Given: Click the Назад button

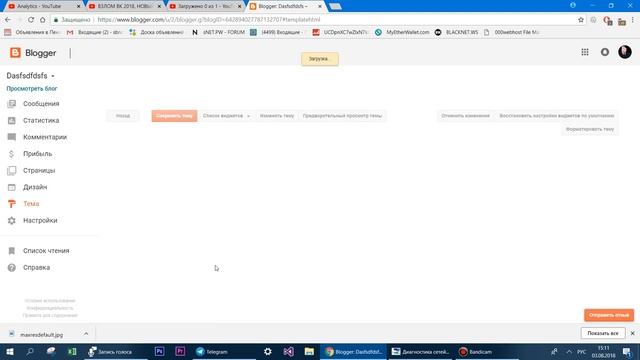Looking at the screenshot, I should [123, 116].
